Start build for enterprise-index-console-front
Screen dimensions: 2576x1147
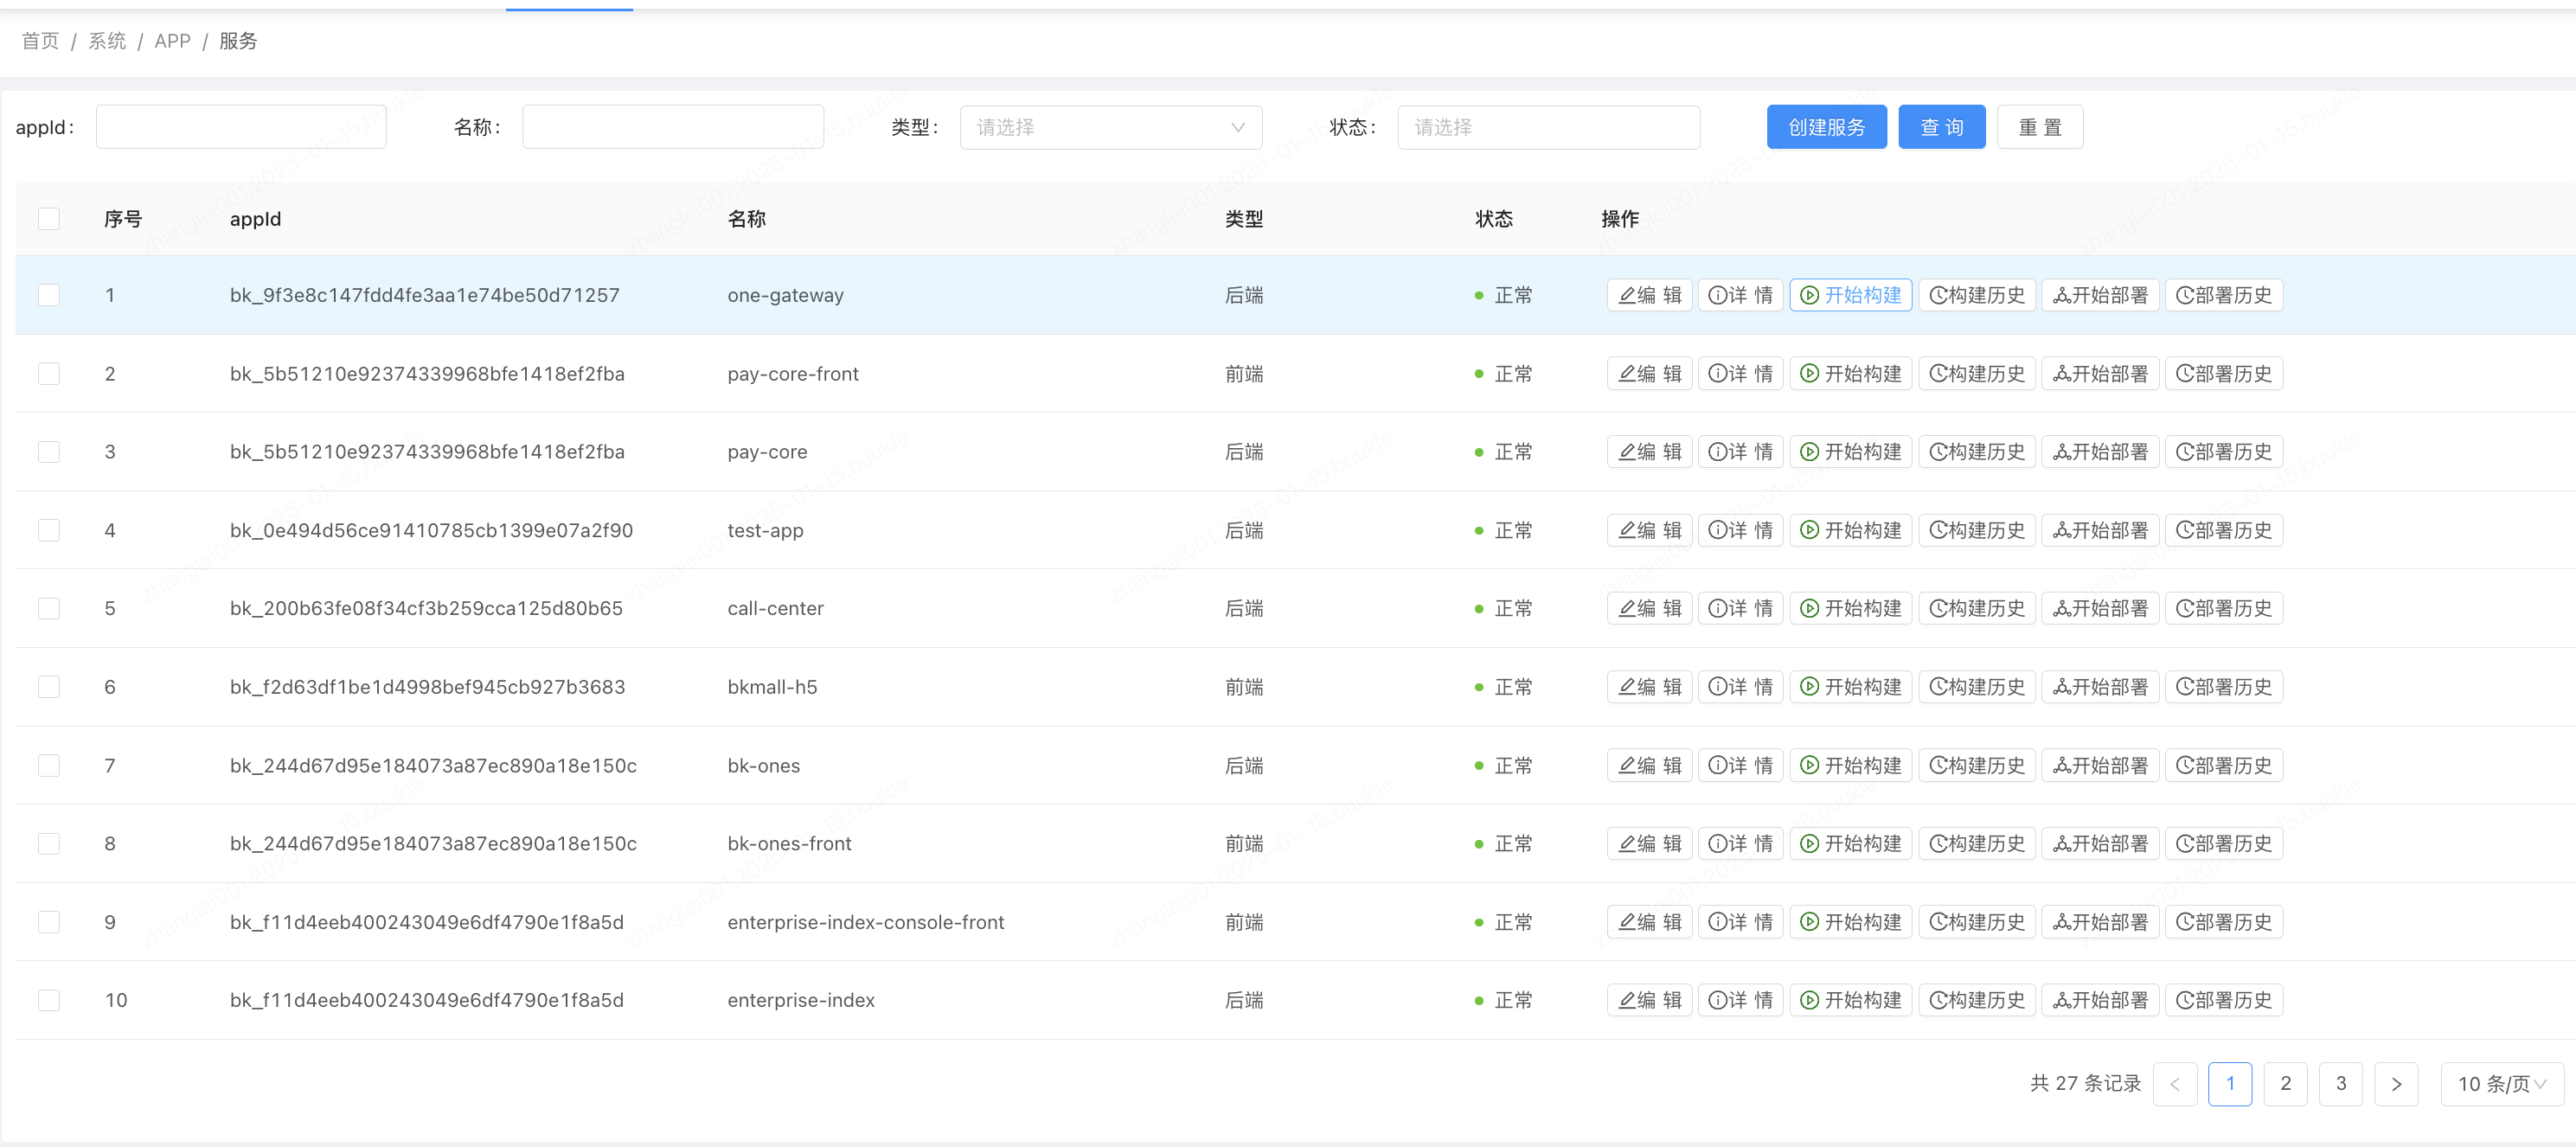[1850, 922]
